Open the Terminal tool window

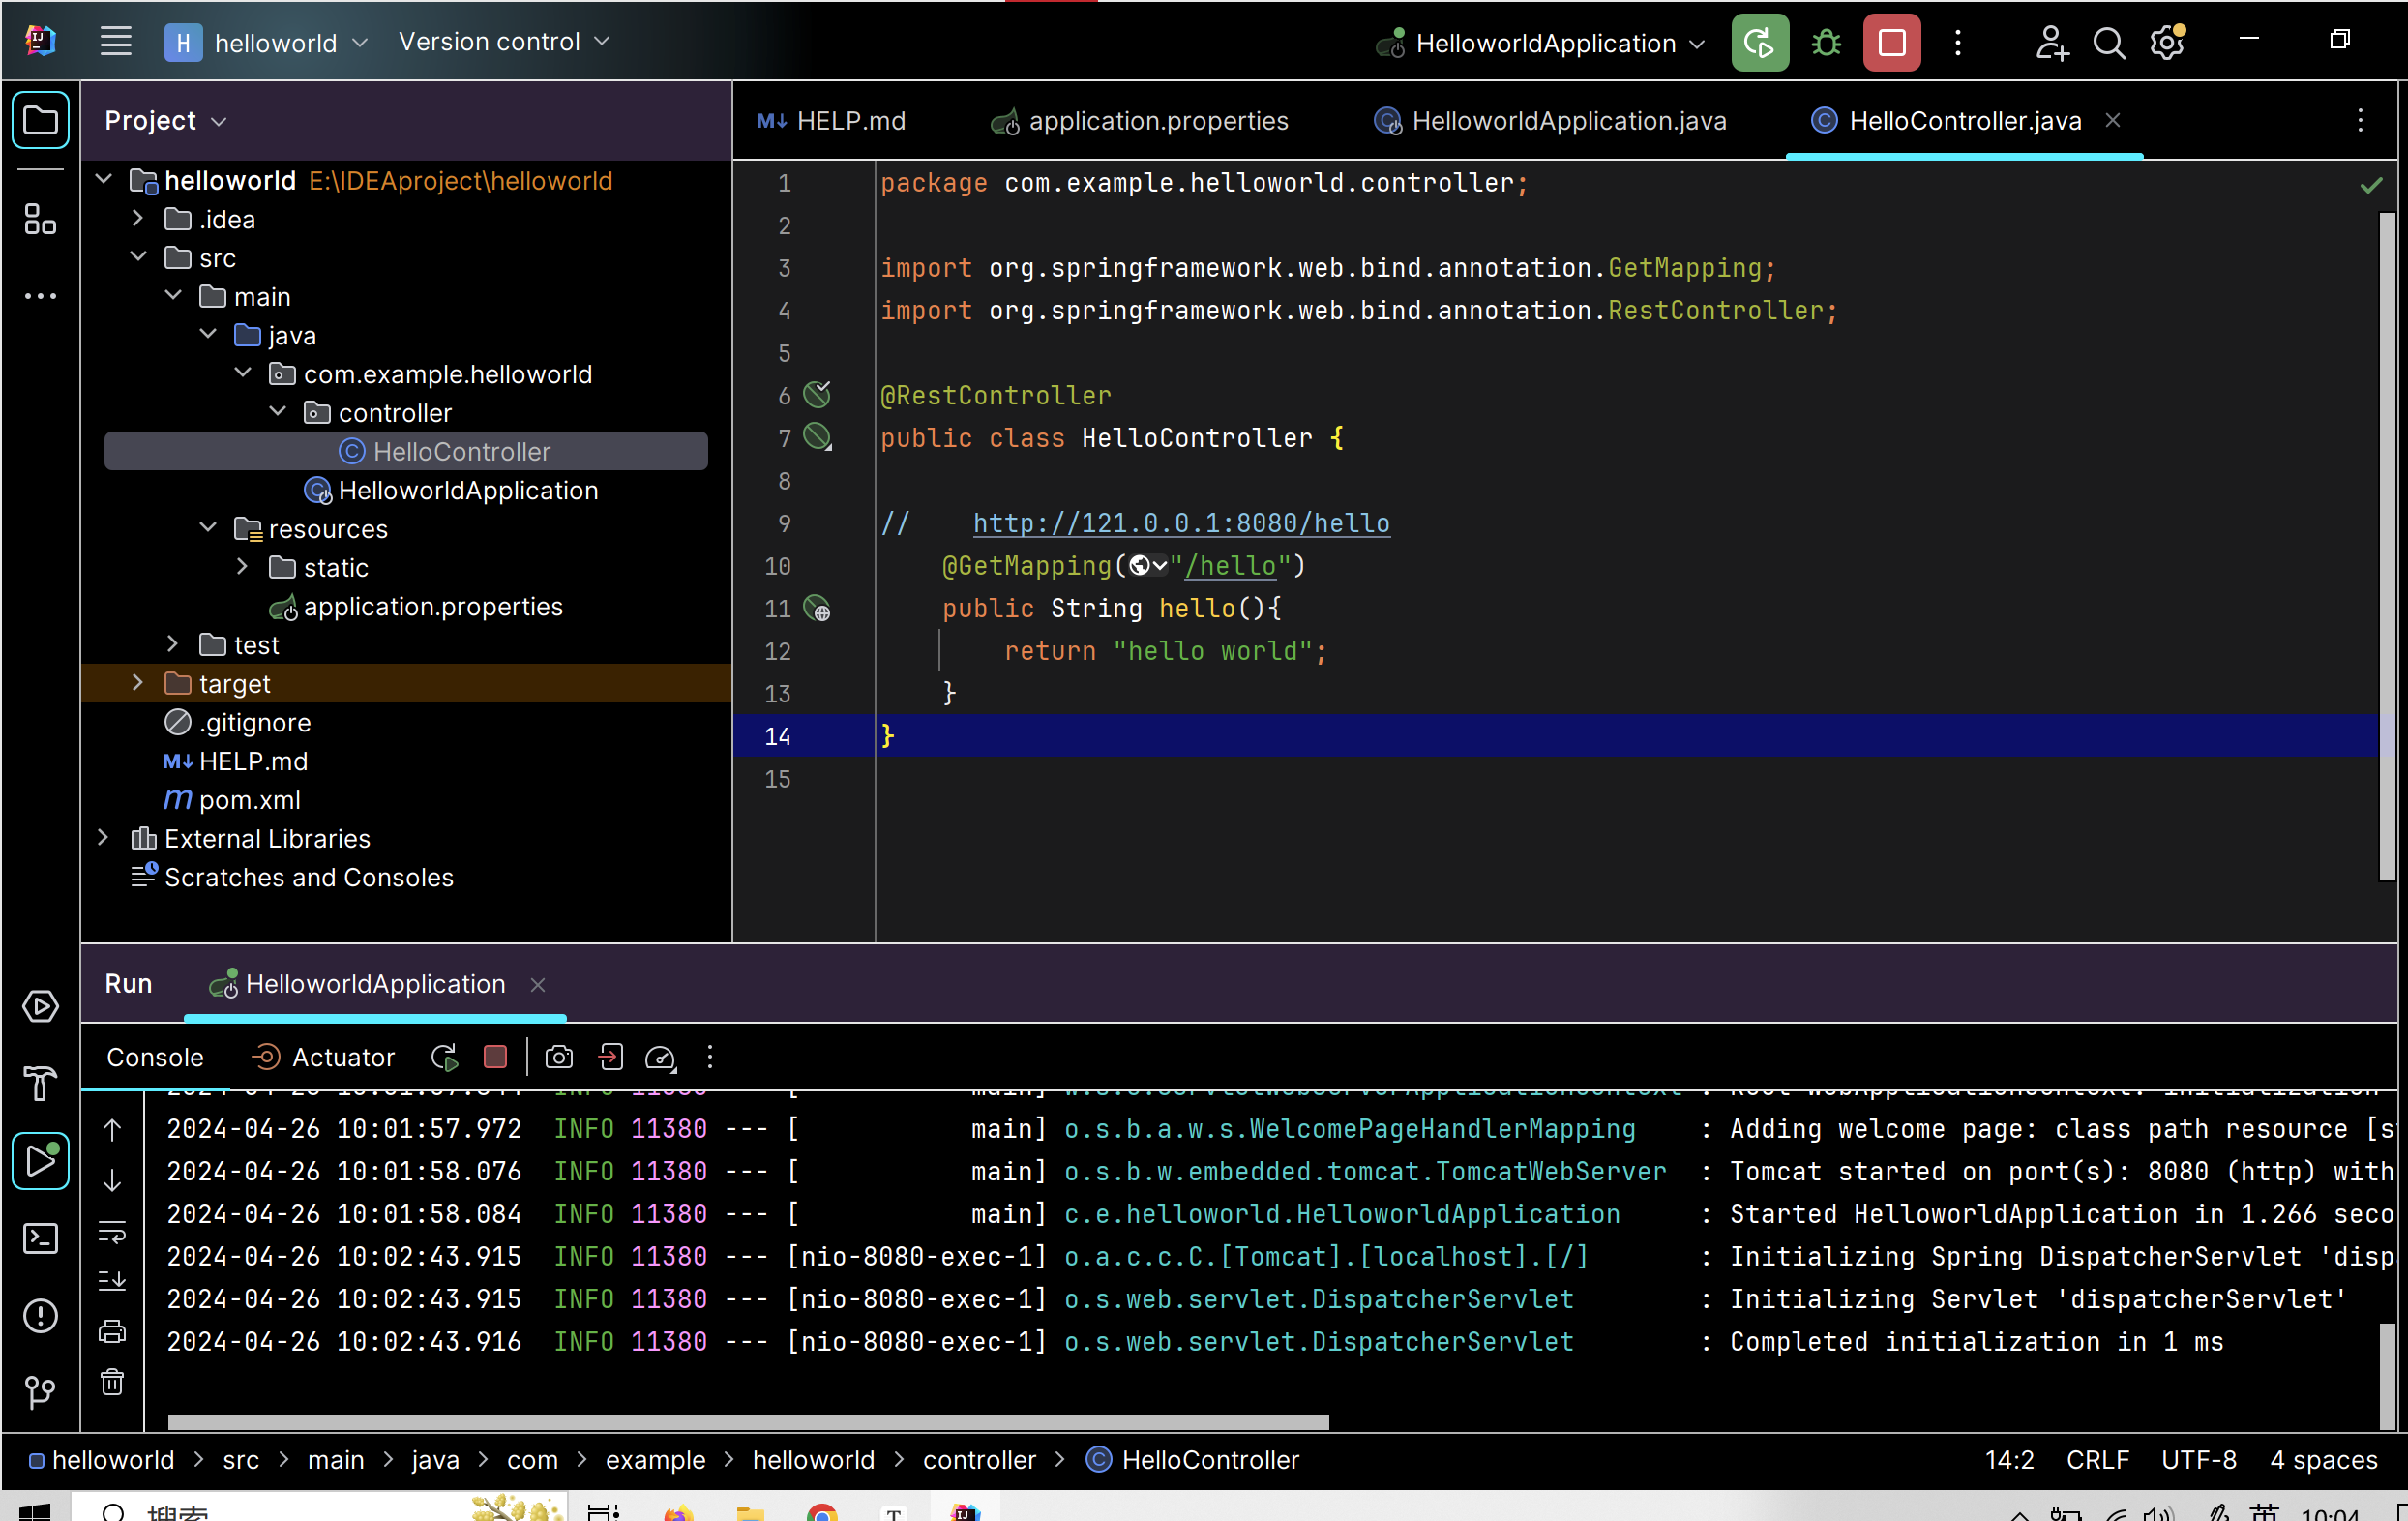pos(40,1239)
